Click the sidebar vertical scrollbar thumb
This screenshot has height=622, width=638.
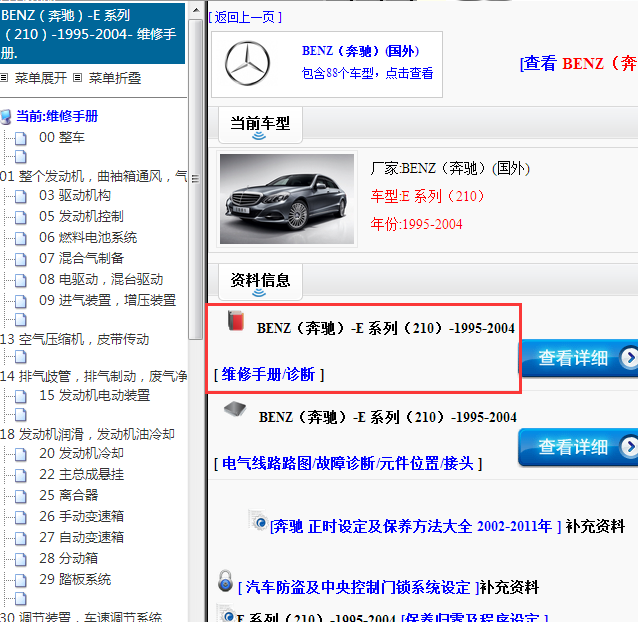pos(196,179)
